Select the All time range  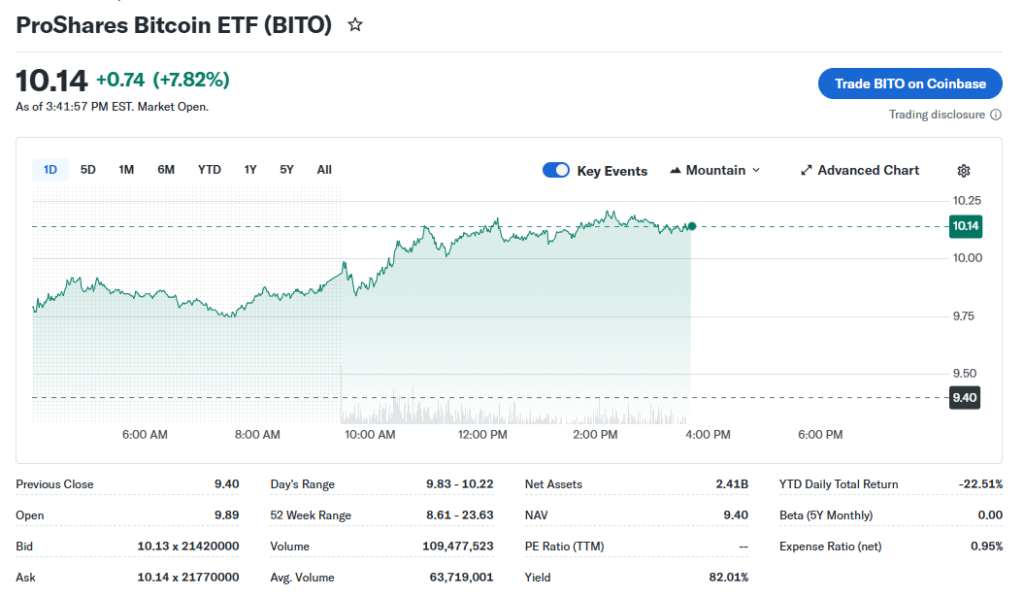[324, 170]
